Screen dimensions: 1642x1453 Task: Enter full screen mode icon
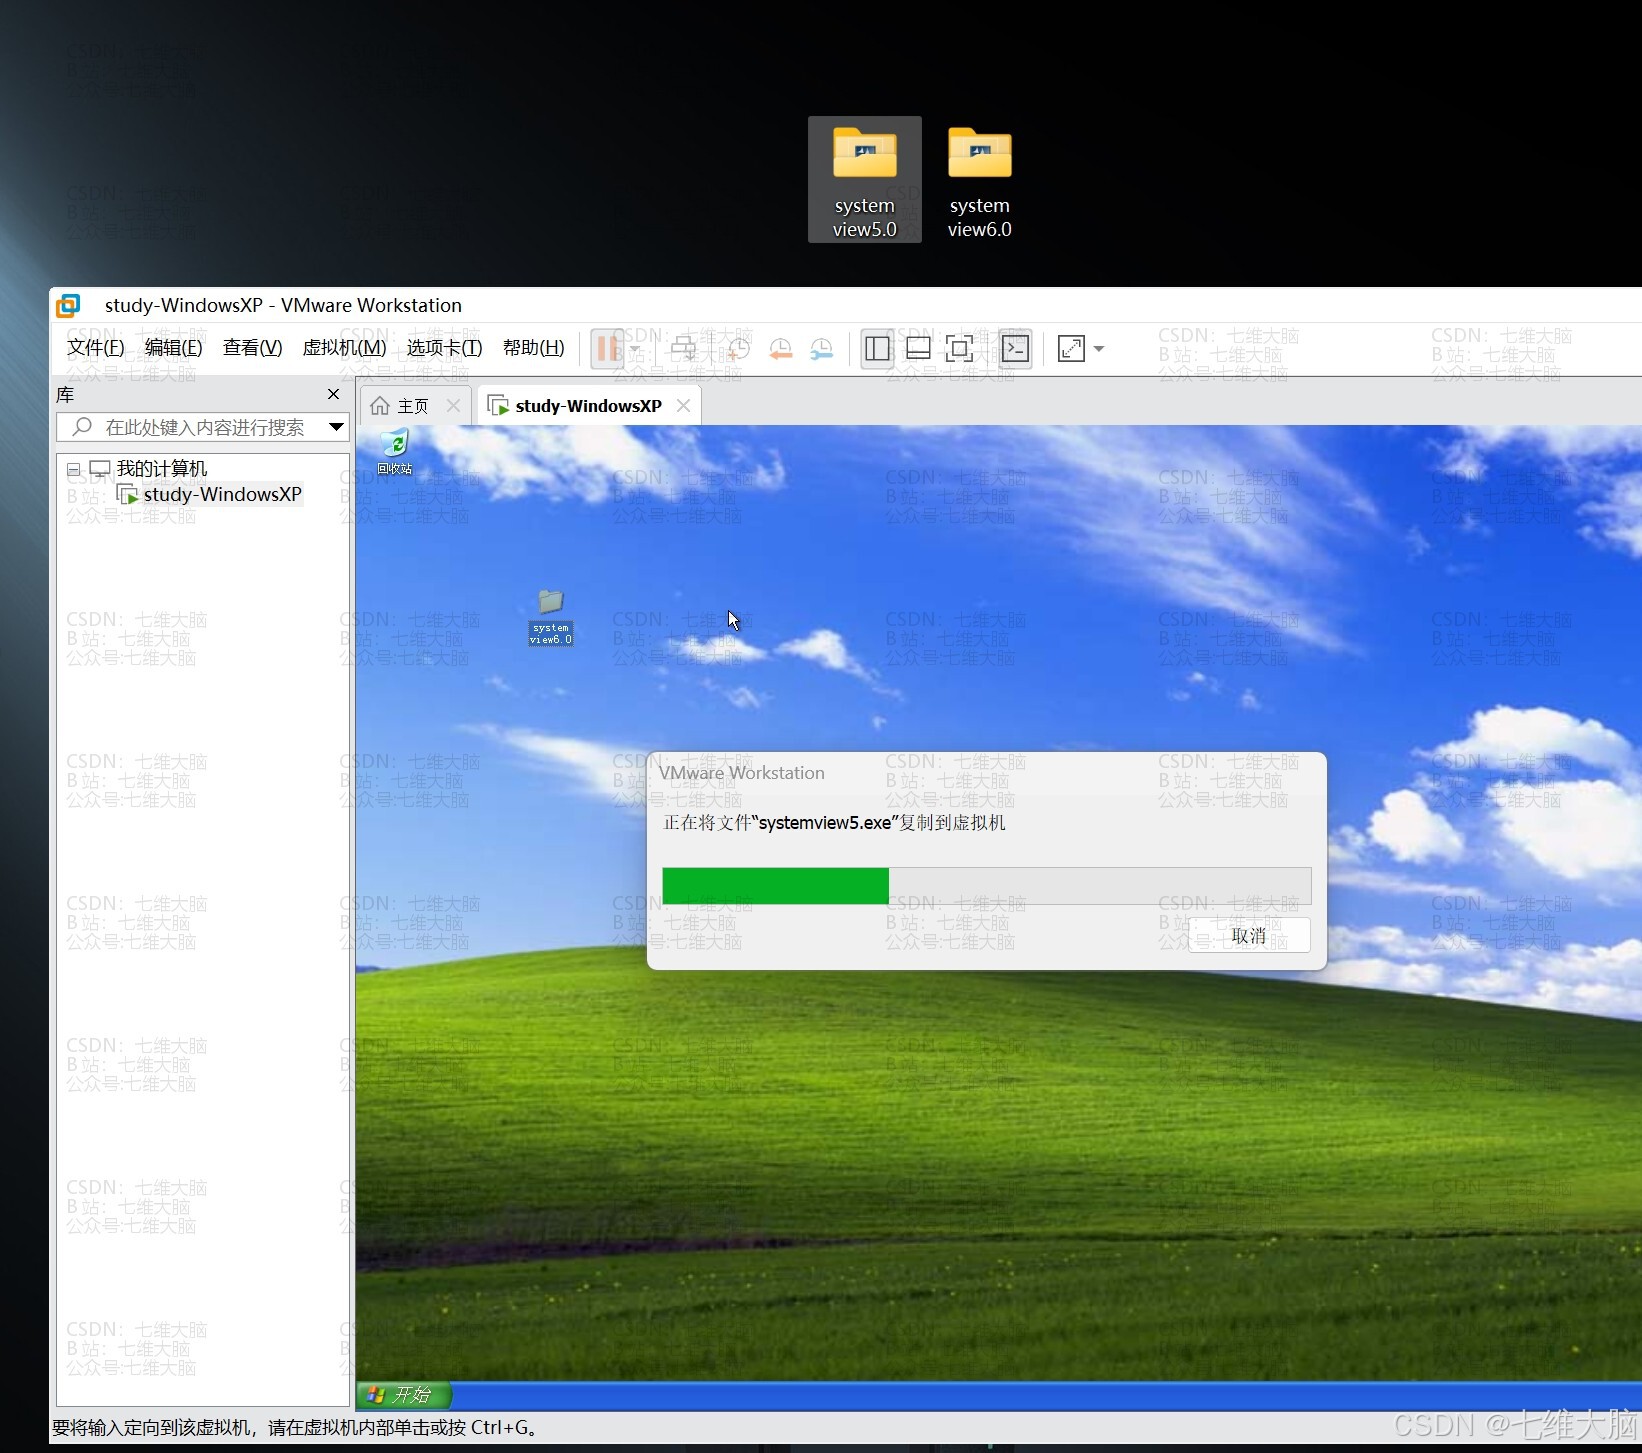pos(959,349)
